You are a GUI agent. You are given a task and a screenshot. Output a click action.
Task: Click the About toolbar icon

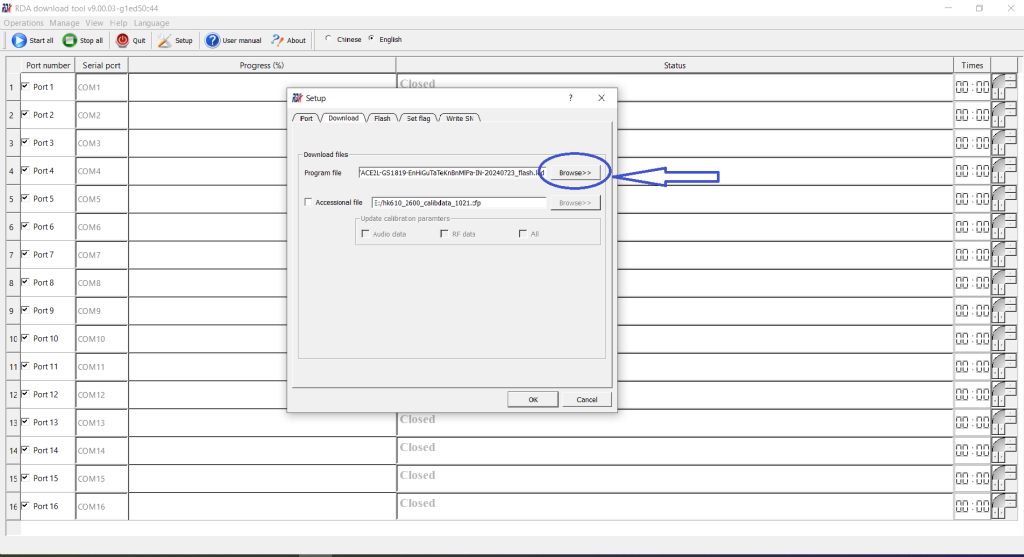[278, 41]
